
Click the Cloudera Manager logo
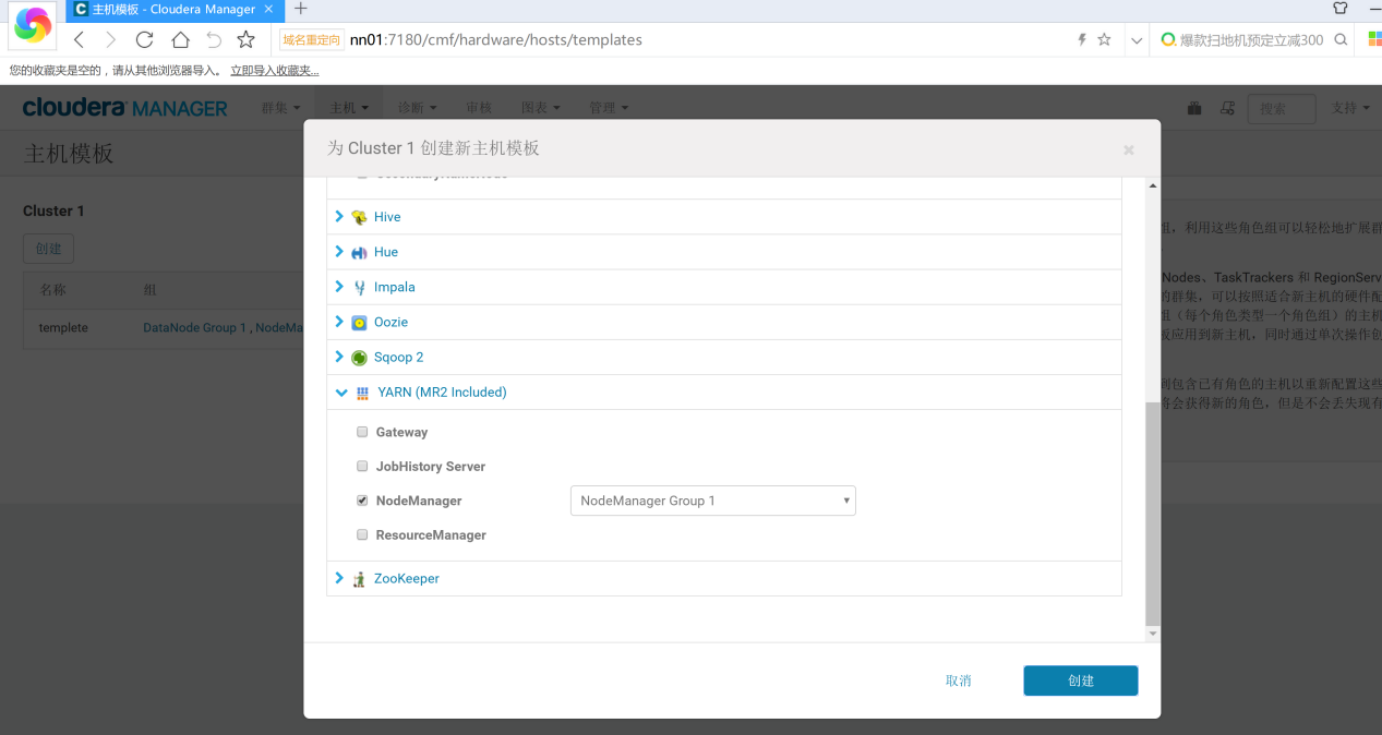coord(125,108)
